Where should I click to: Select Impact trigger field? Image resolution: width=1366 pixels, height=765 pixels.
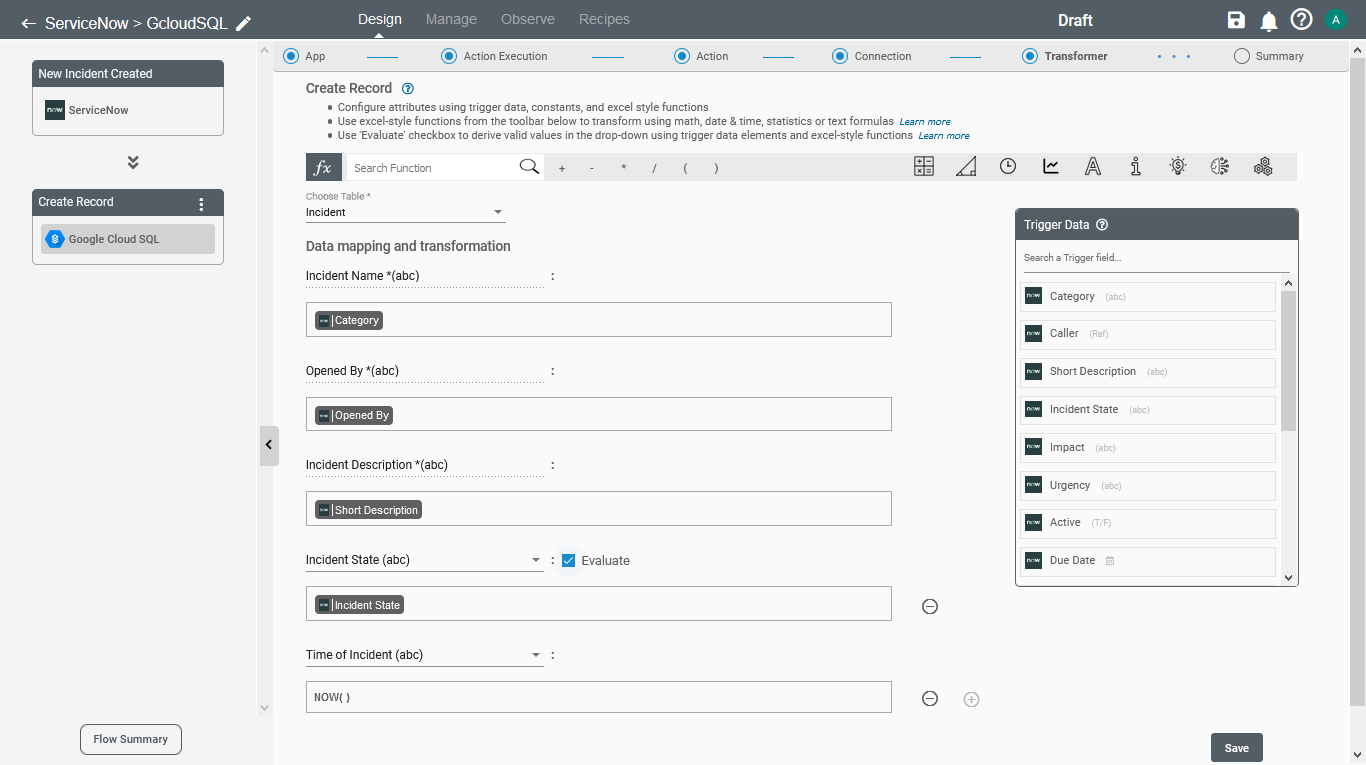[1148, 448]
